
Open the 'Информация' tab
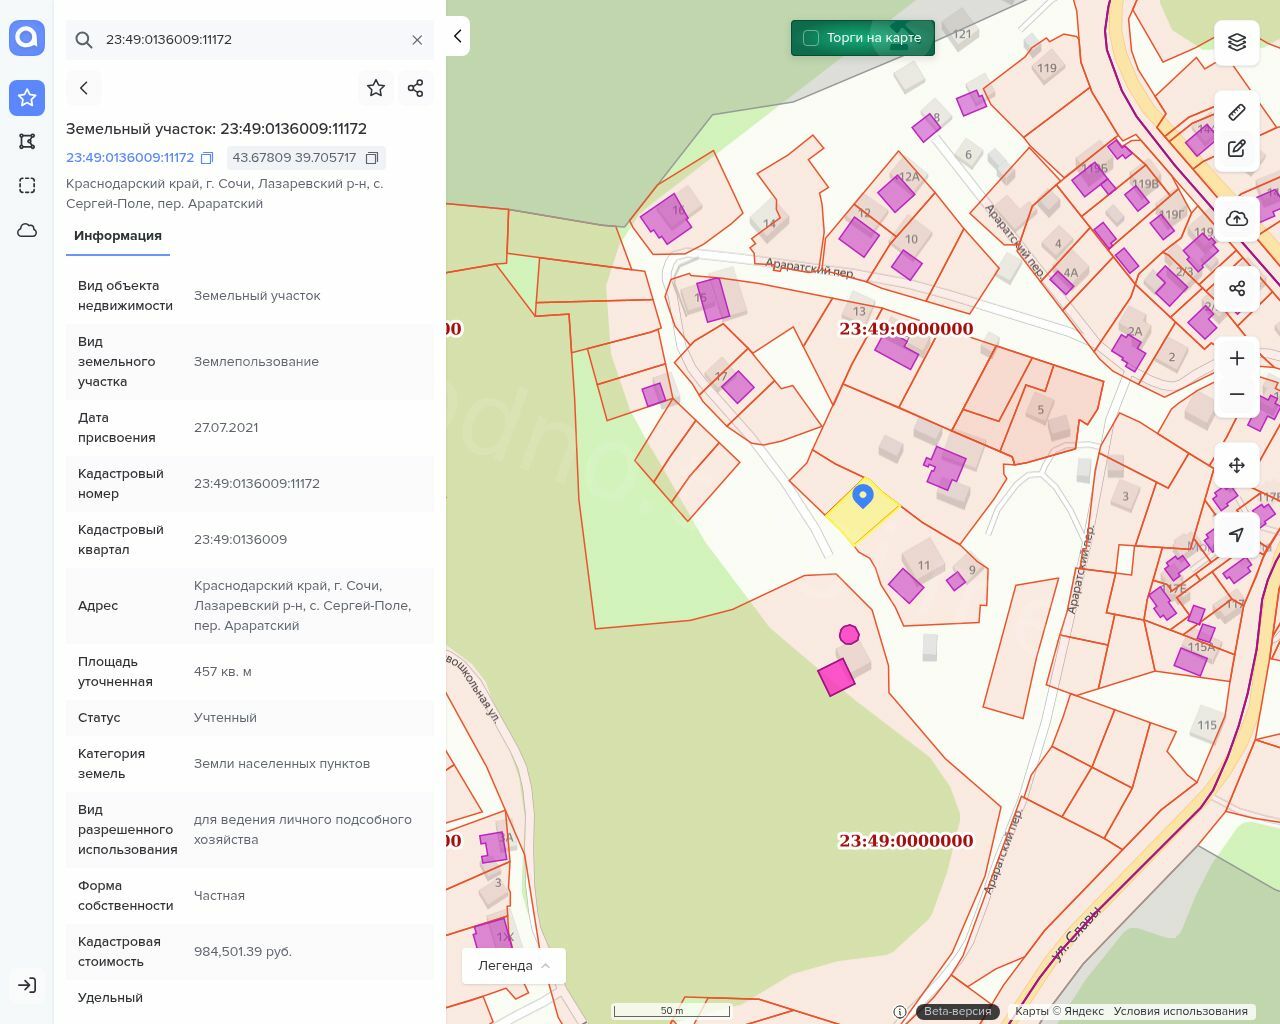point(118,236)
